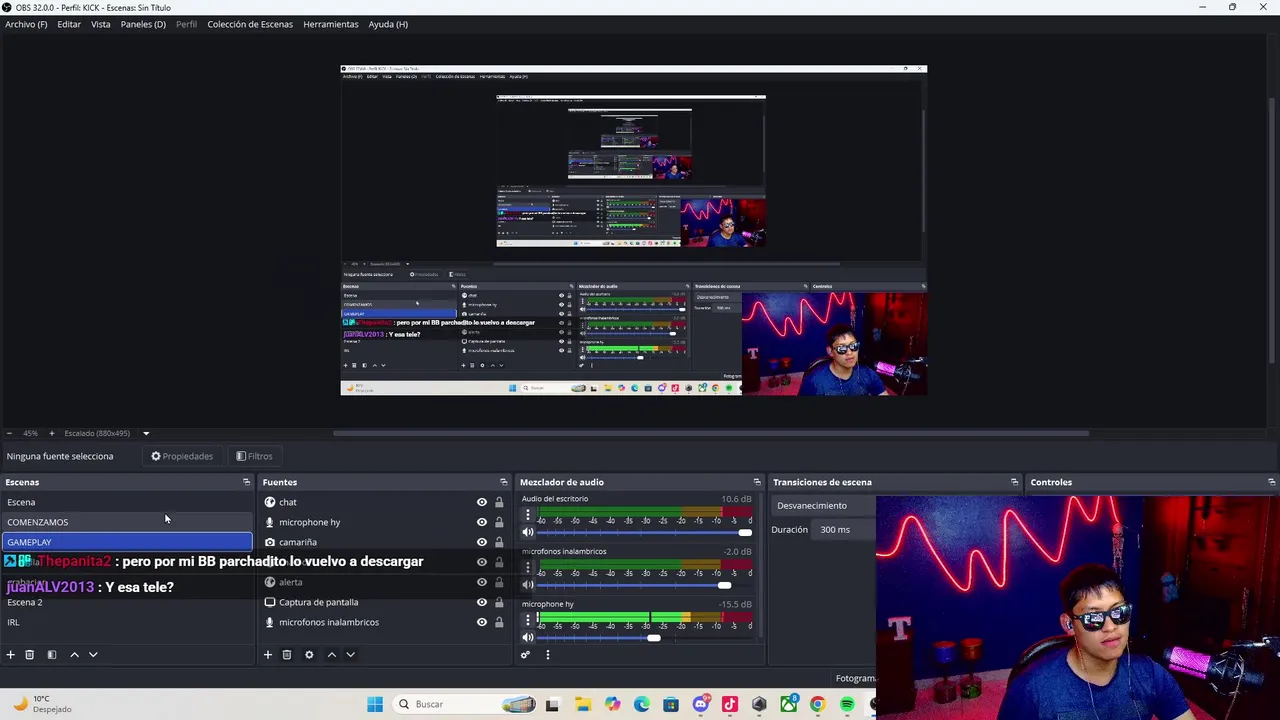Image resolution: width=1280 pixels, height=720 pixels.
Task: Add a new source in Fuentes toolbar
Action: click(x=267, y=655)
